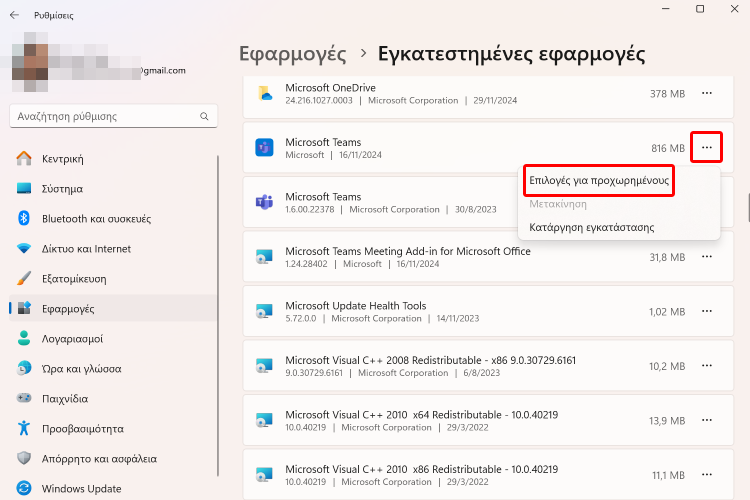Click the Κεντρική home icon

click(x=24, y=158)
